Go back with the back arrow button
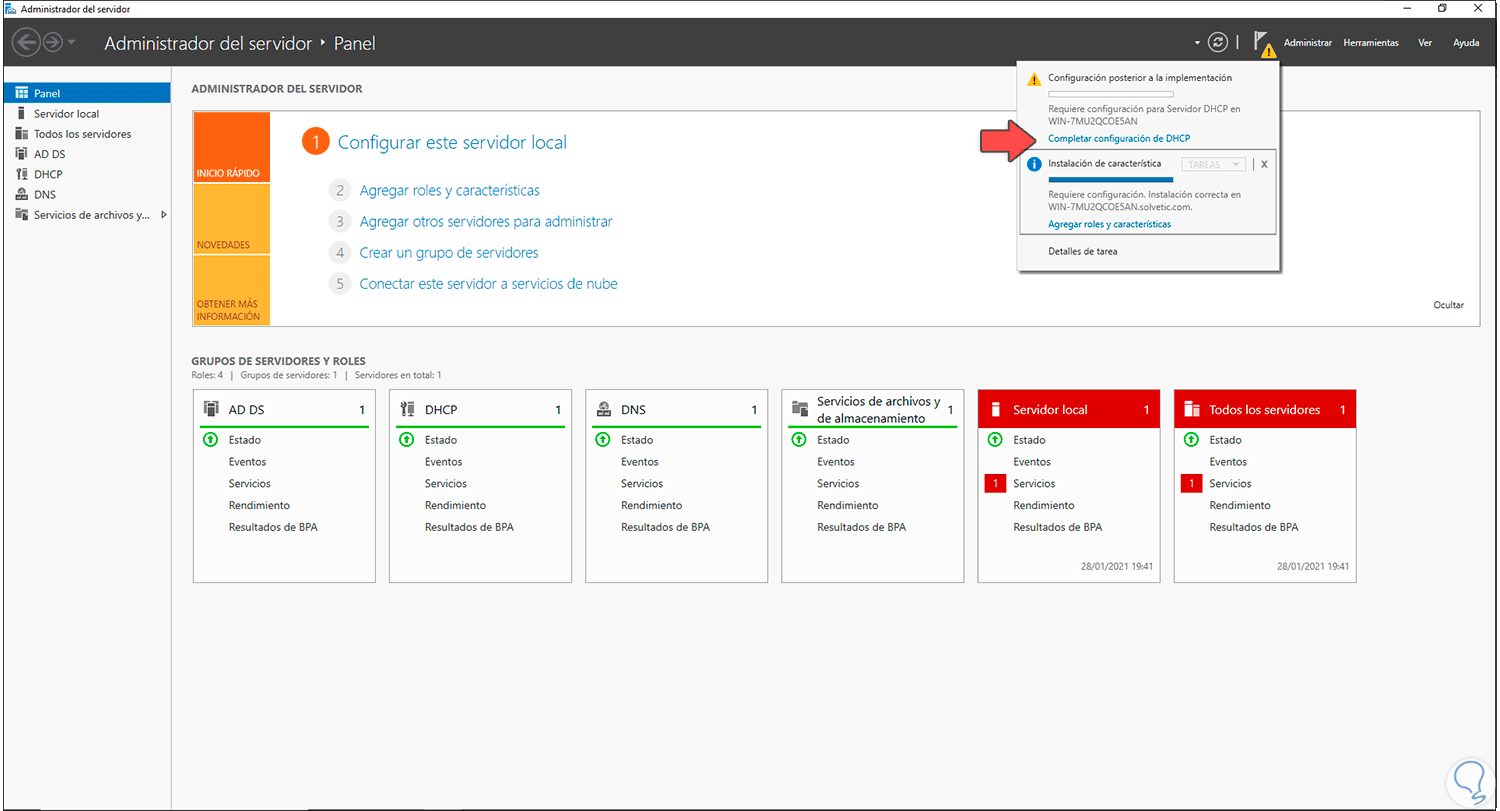1500x811 pixels. click(x=26, y=42)
